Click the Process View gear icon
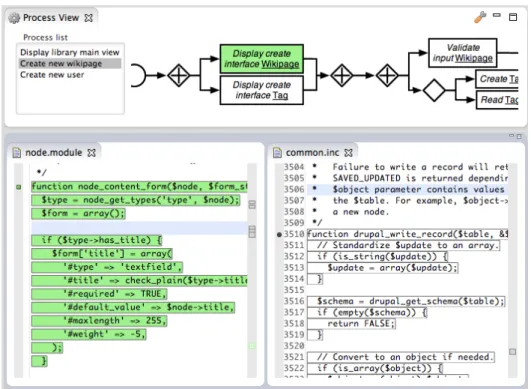The height and width of the screenshot is (389, 531). point(14,18)
